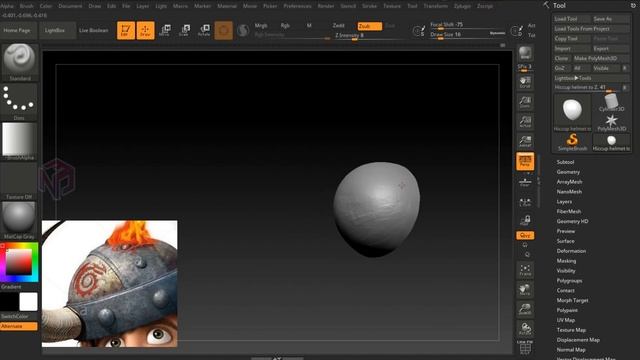Click the Home Page button
This screenshot has width=640, height=360.
tap(17, 31)
